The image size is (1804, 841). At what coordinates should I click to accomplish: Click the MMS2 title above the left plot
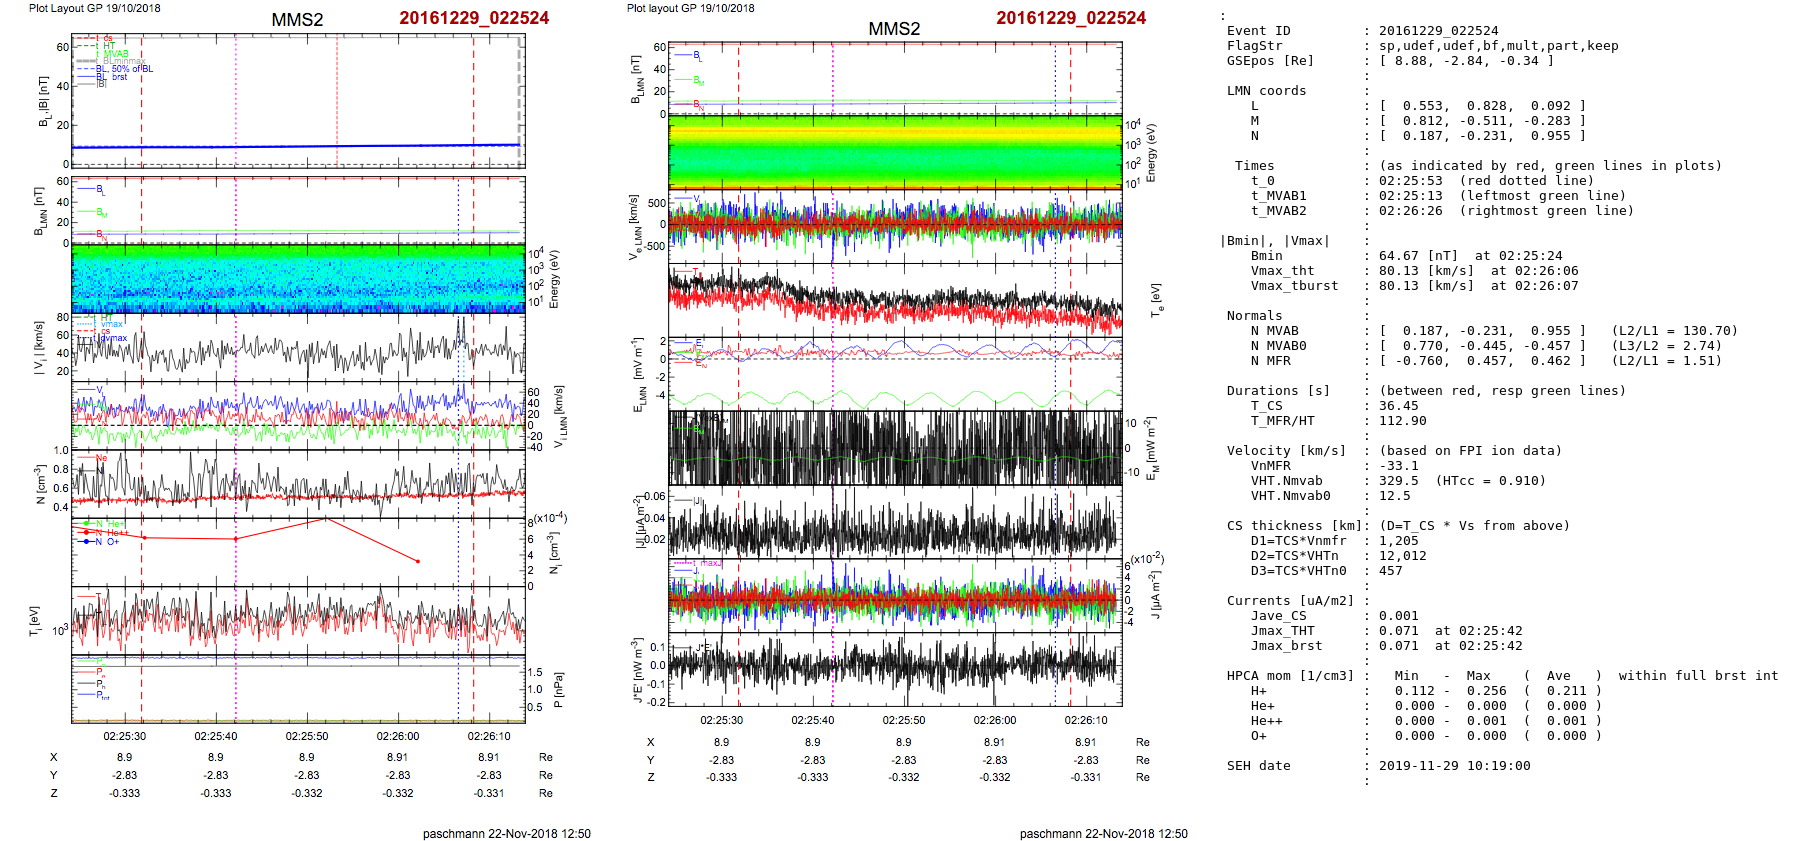click(x=297, y=20)
